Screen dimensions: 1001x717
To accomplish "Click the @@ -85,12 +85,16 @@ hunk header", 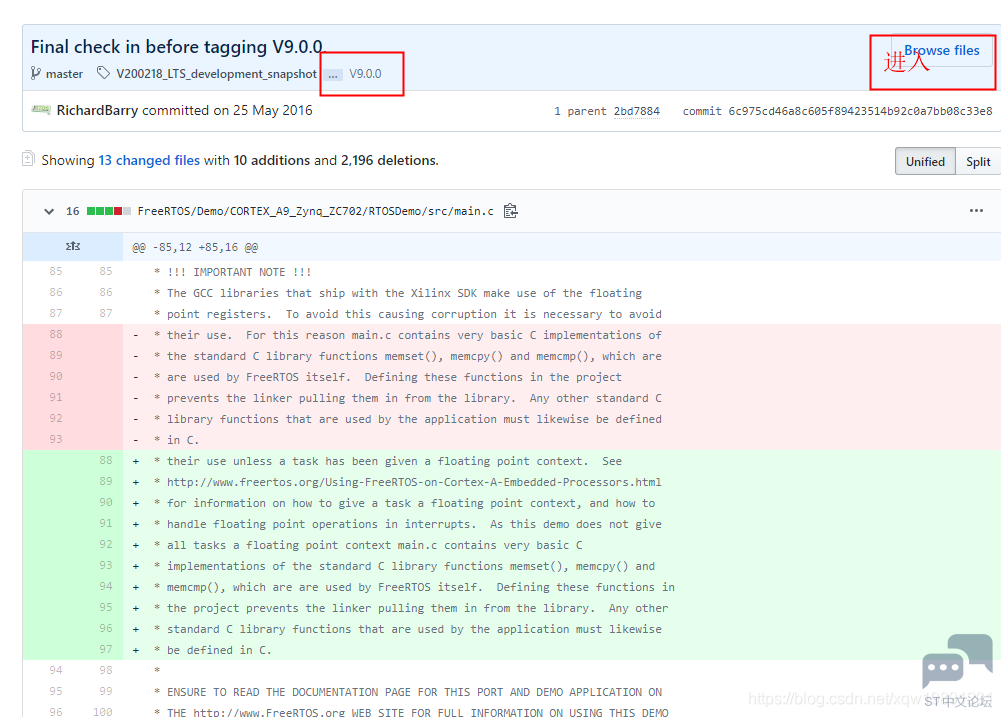I will tap(195, 247).
